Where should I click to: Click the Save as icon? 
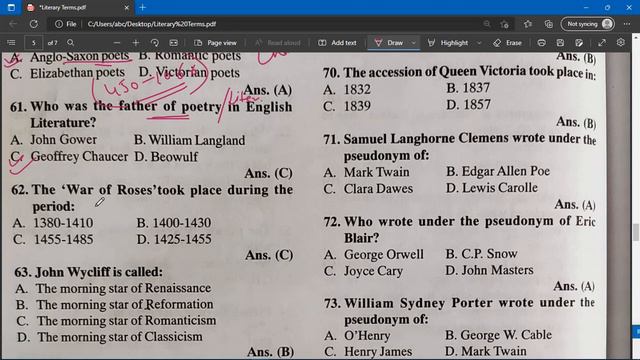point(579,42)
